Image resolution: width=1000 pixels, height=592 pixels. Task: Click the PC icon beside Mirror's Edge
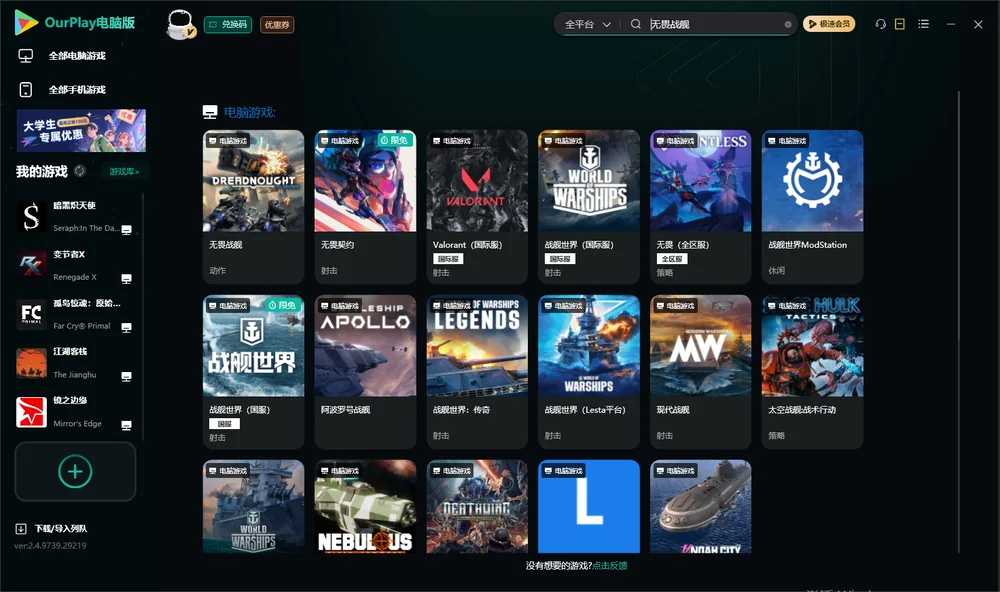126,426
